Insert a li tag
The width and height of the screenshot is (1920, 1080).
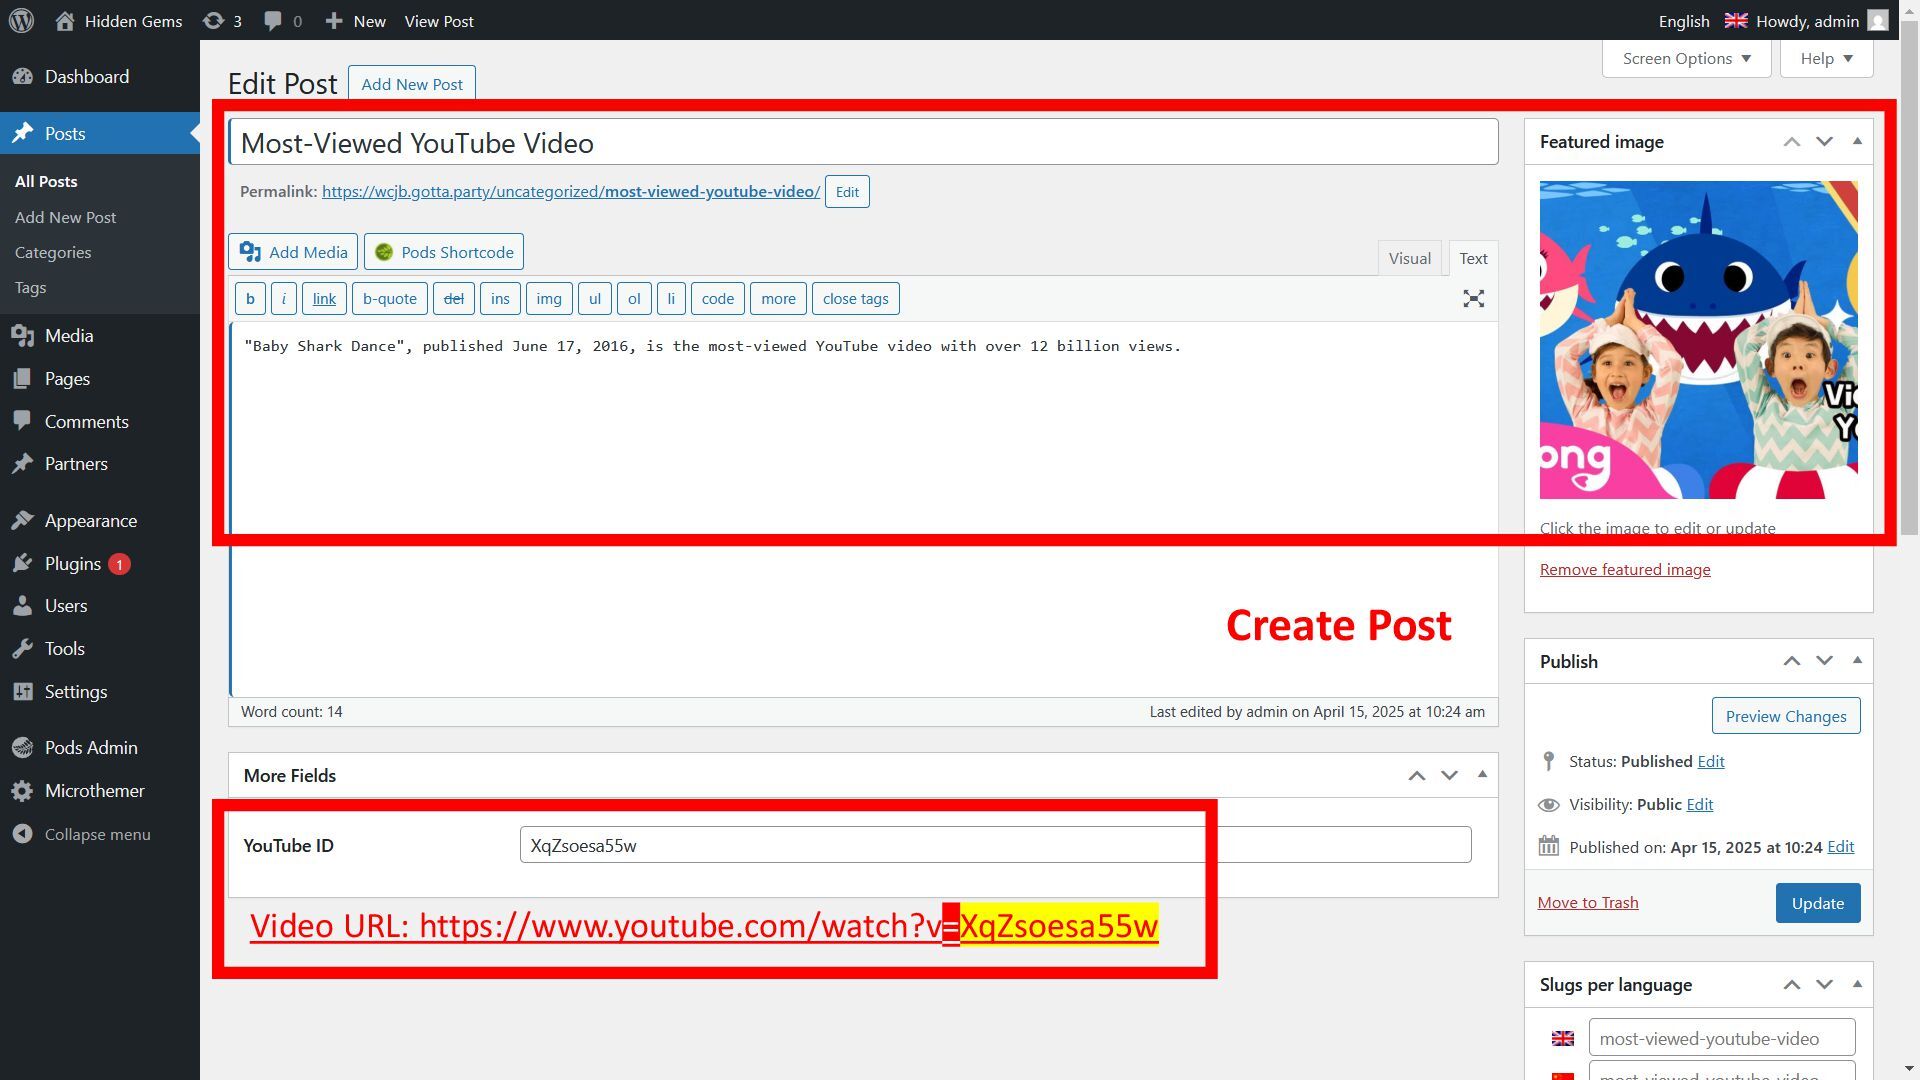click(x=671, y=299)
